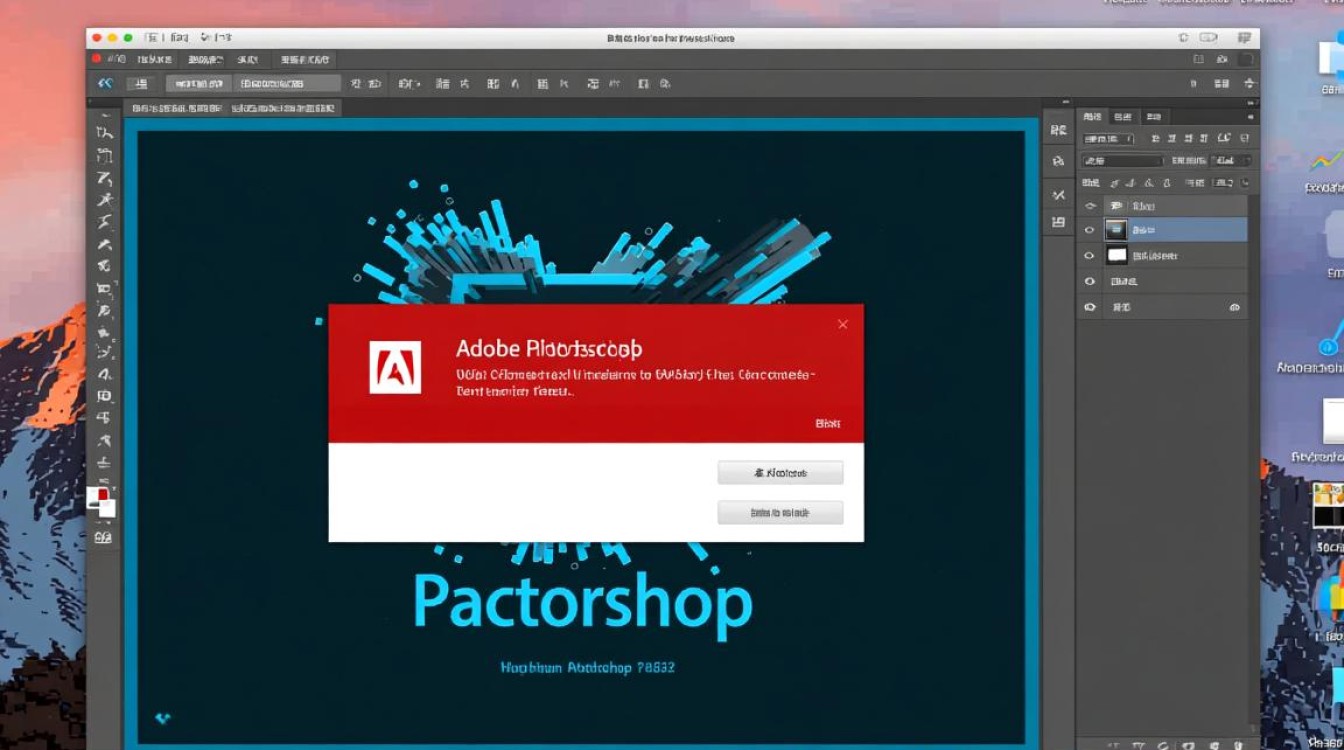Screen dimensions: 1344x750
Task: Click the small cyan icon at the canvas bottom-left
Action: pyautogui.click(x=163, y=718)
